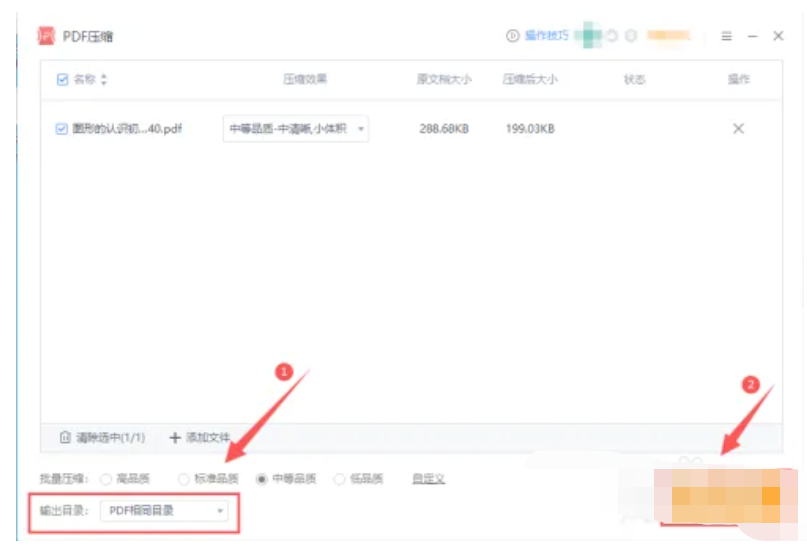Remove the pdf file with its row X icon
This screenshot has height=553, width=807.
[738, 128]
